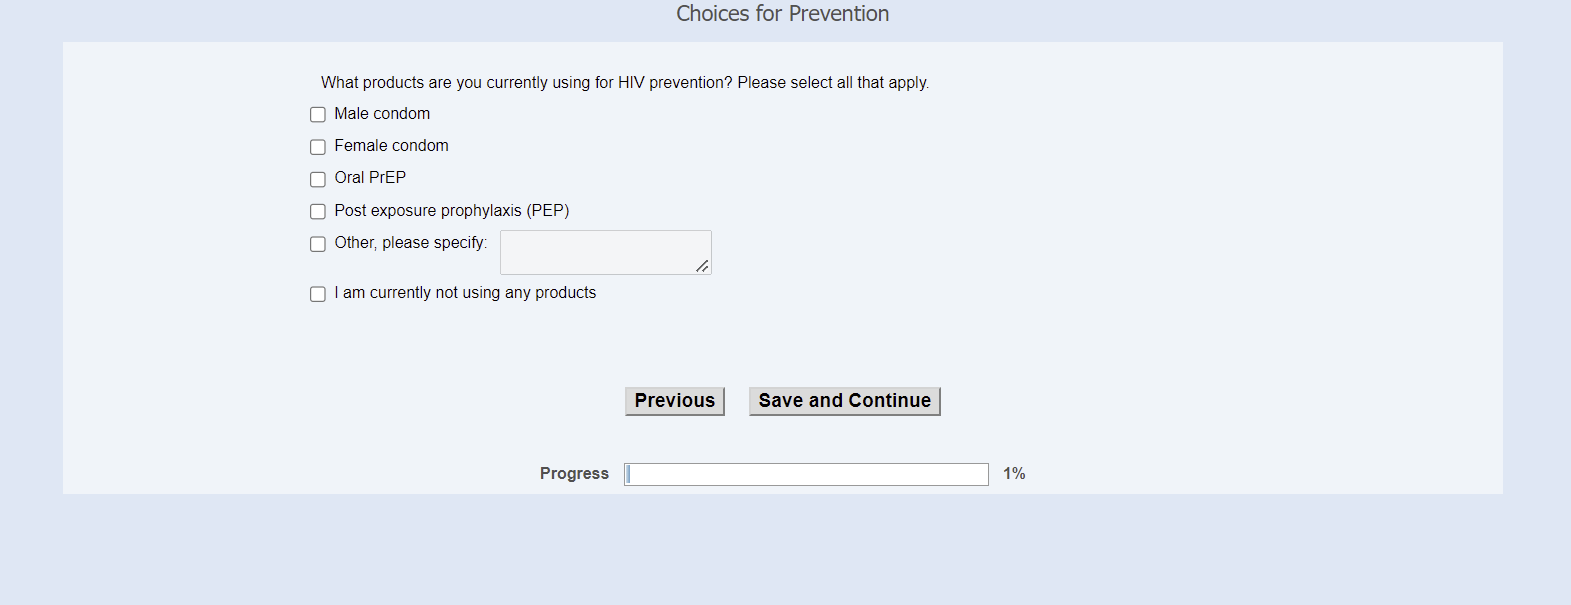This screenshot has height=605, width=1571.
Task: Check 'I am currently not using any products' box
Action: tap(318, 294)
